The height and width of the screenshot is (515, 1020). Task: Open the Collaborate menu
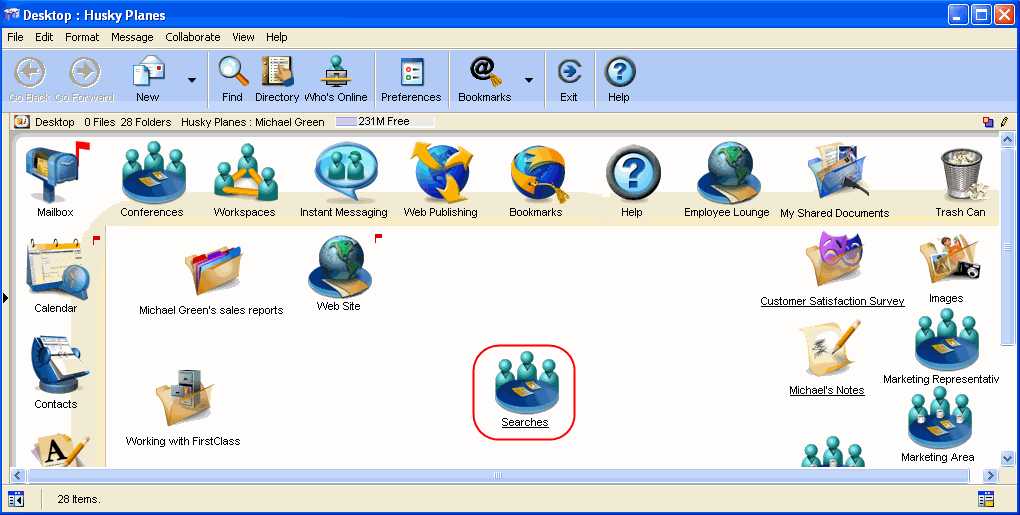click(192, 37)
